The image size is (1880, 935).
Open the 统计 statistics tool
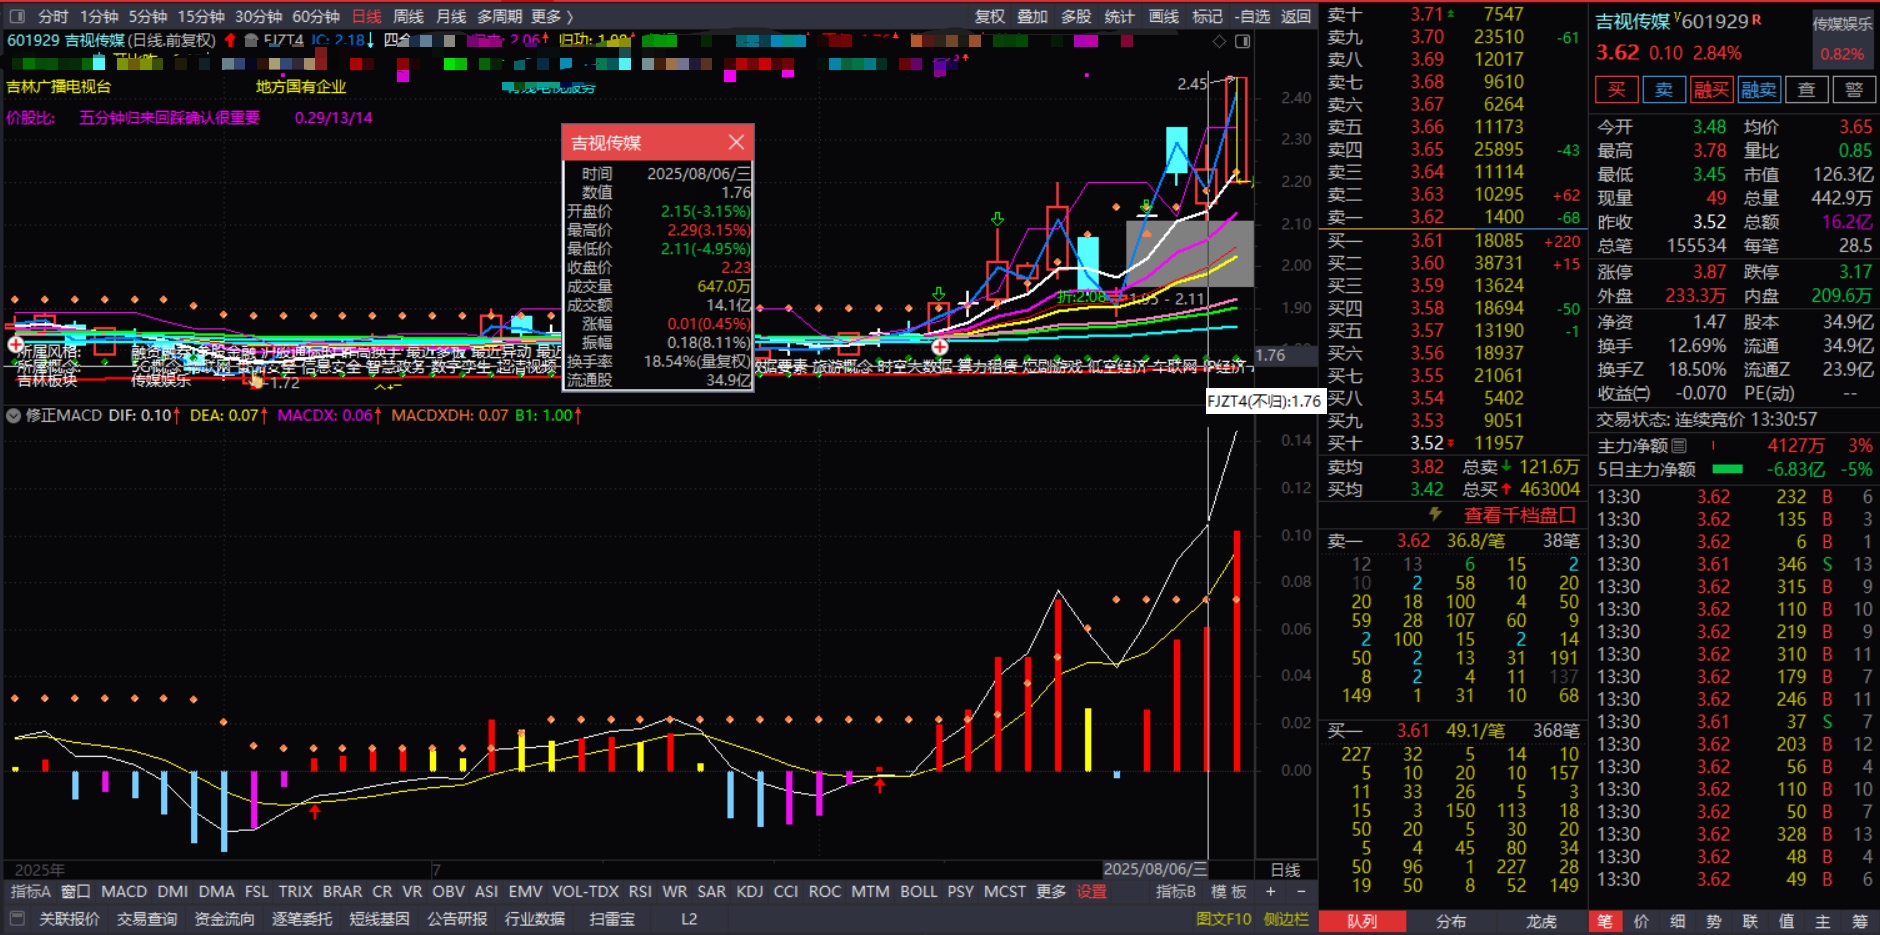pos(1119,16)
